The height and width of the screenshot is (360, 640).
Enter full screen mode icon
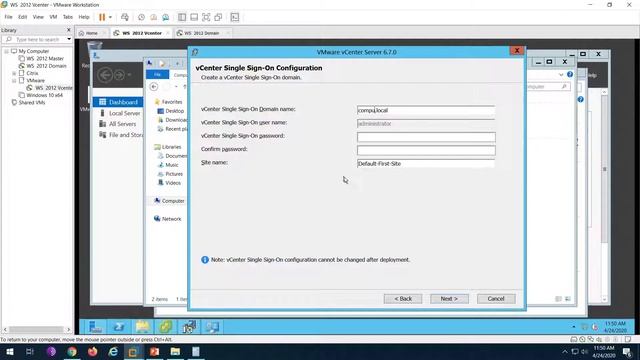coord(206,17)
